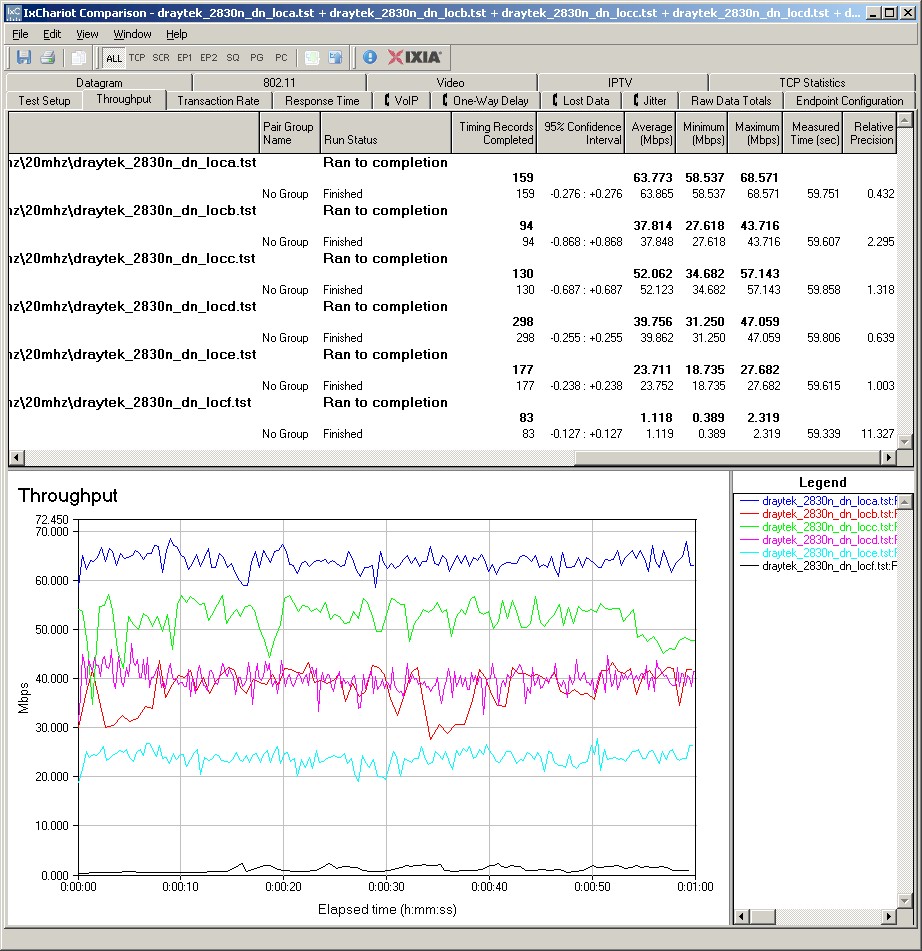The width and height of the screenshot is (922, 951).
Task: Switch to the TCP Statistics tab
Action: 812,82
